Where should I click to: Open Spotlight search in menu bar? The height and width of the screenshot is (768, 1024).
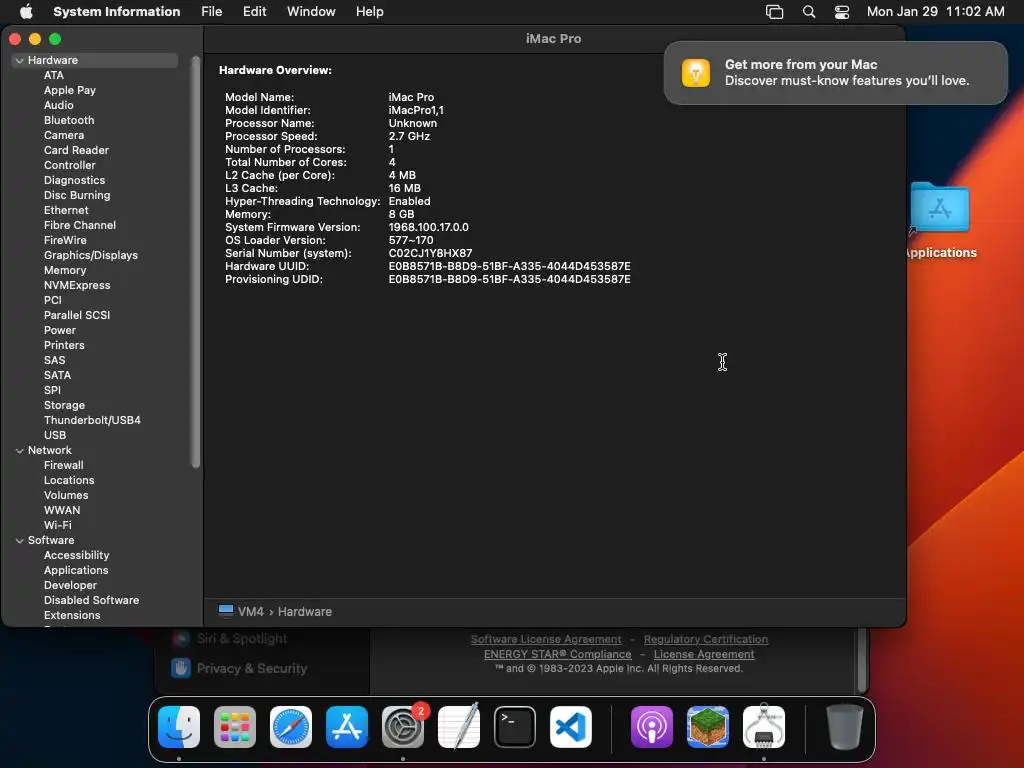click(x=808, y=12)
